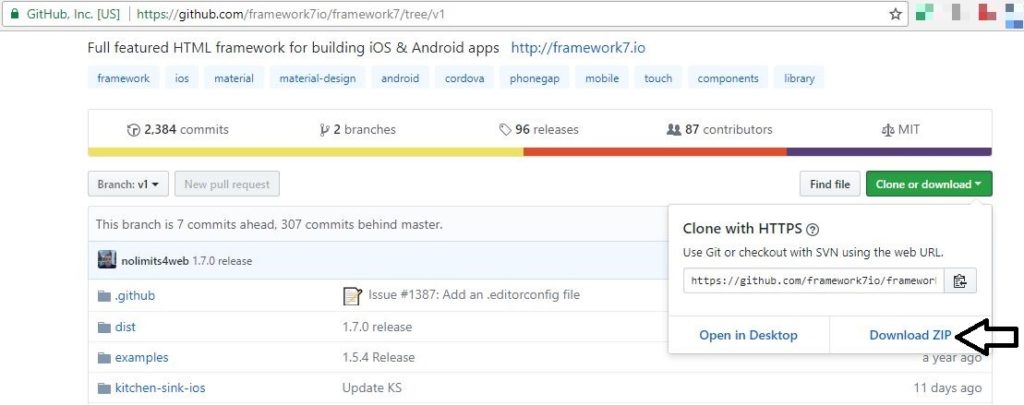
Task: Open dist row's 1.7.0 release commit
Action: pyautogui.click(x=377, y=327)
